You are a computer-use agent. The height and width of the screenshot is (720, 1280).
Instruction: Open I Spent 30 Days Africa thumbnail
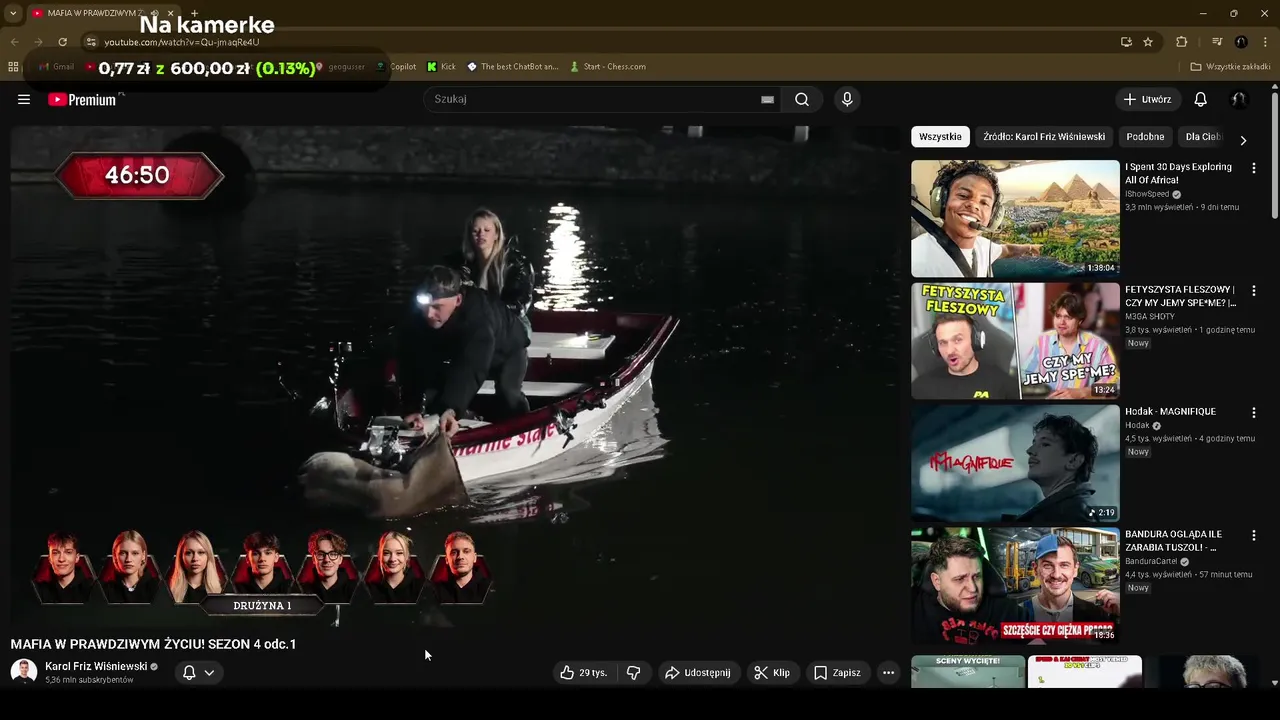tap(1015, 218)
